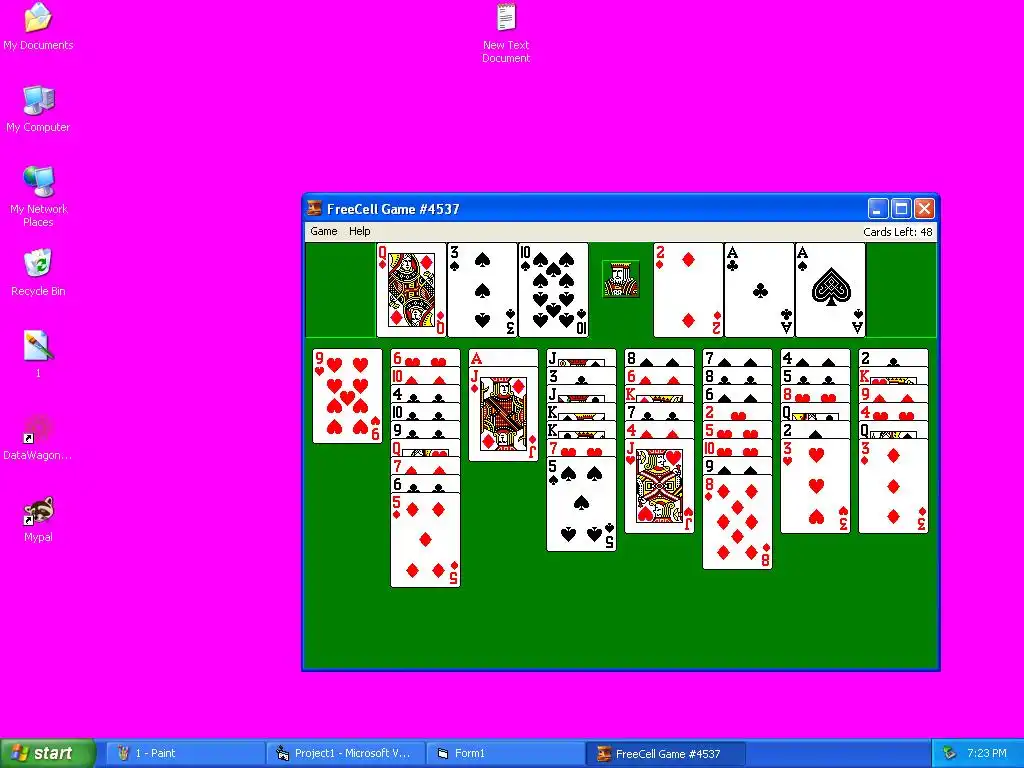Viewport: 1024px width, 768px height.
Task: Click the 10 of diamonds strip in column two
Action: 425,376
